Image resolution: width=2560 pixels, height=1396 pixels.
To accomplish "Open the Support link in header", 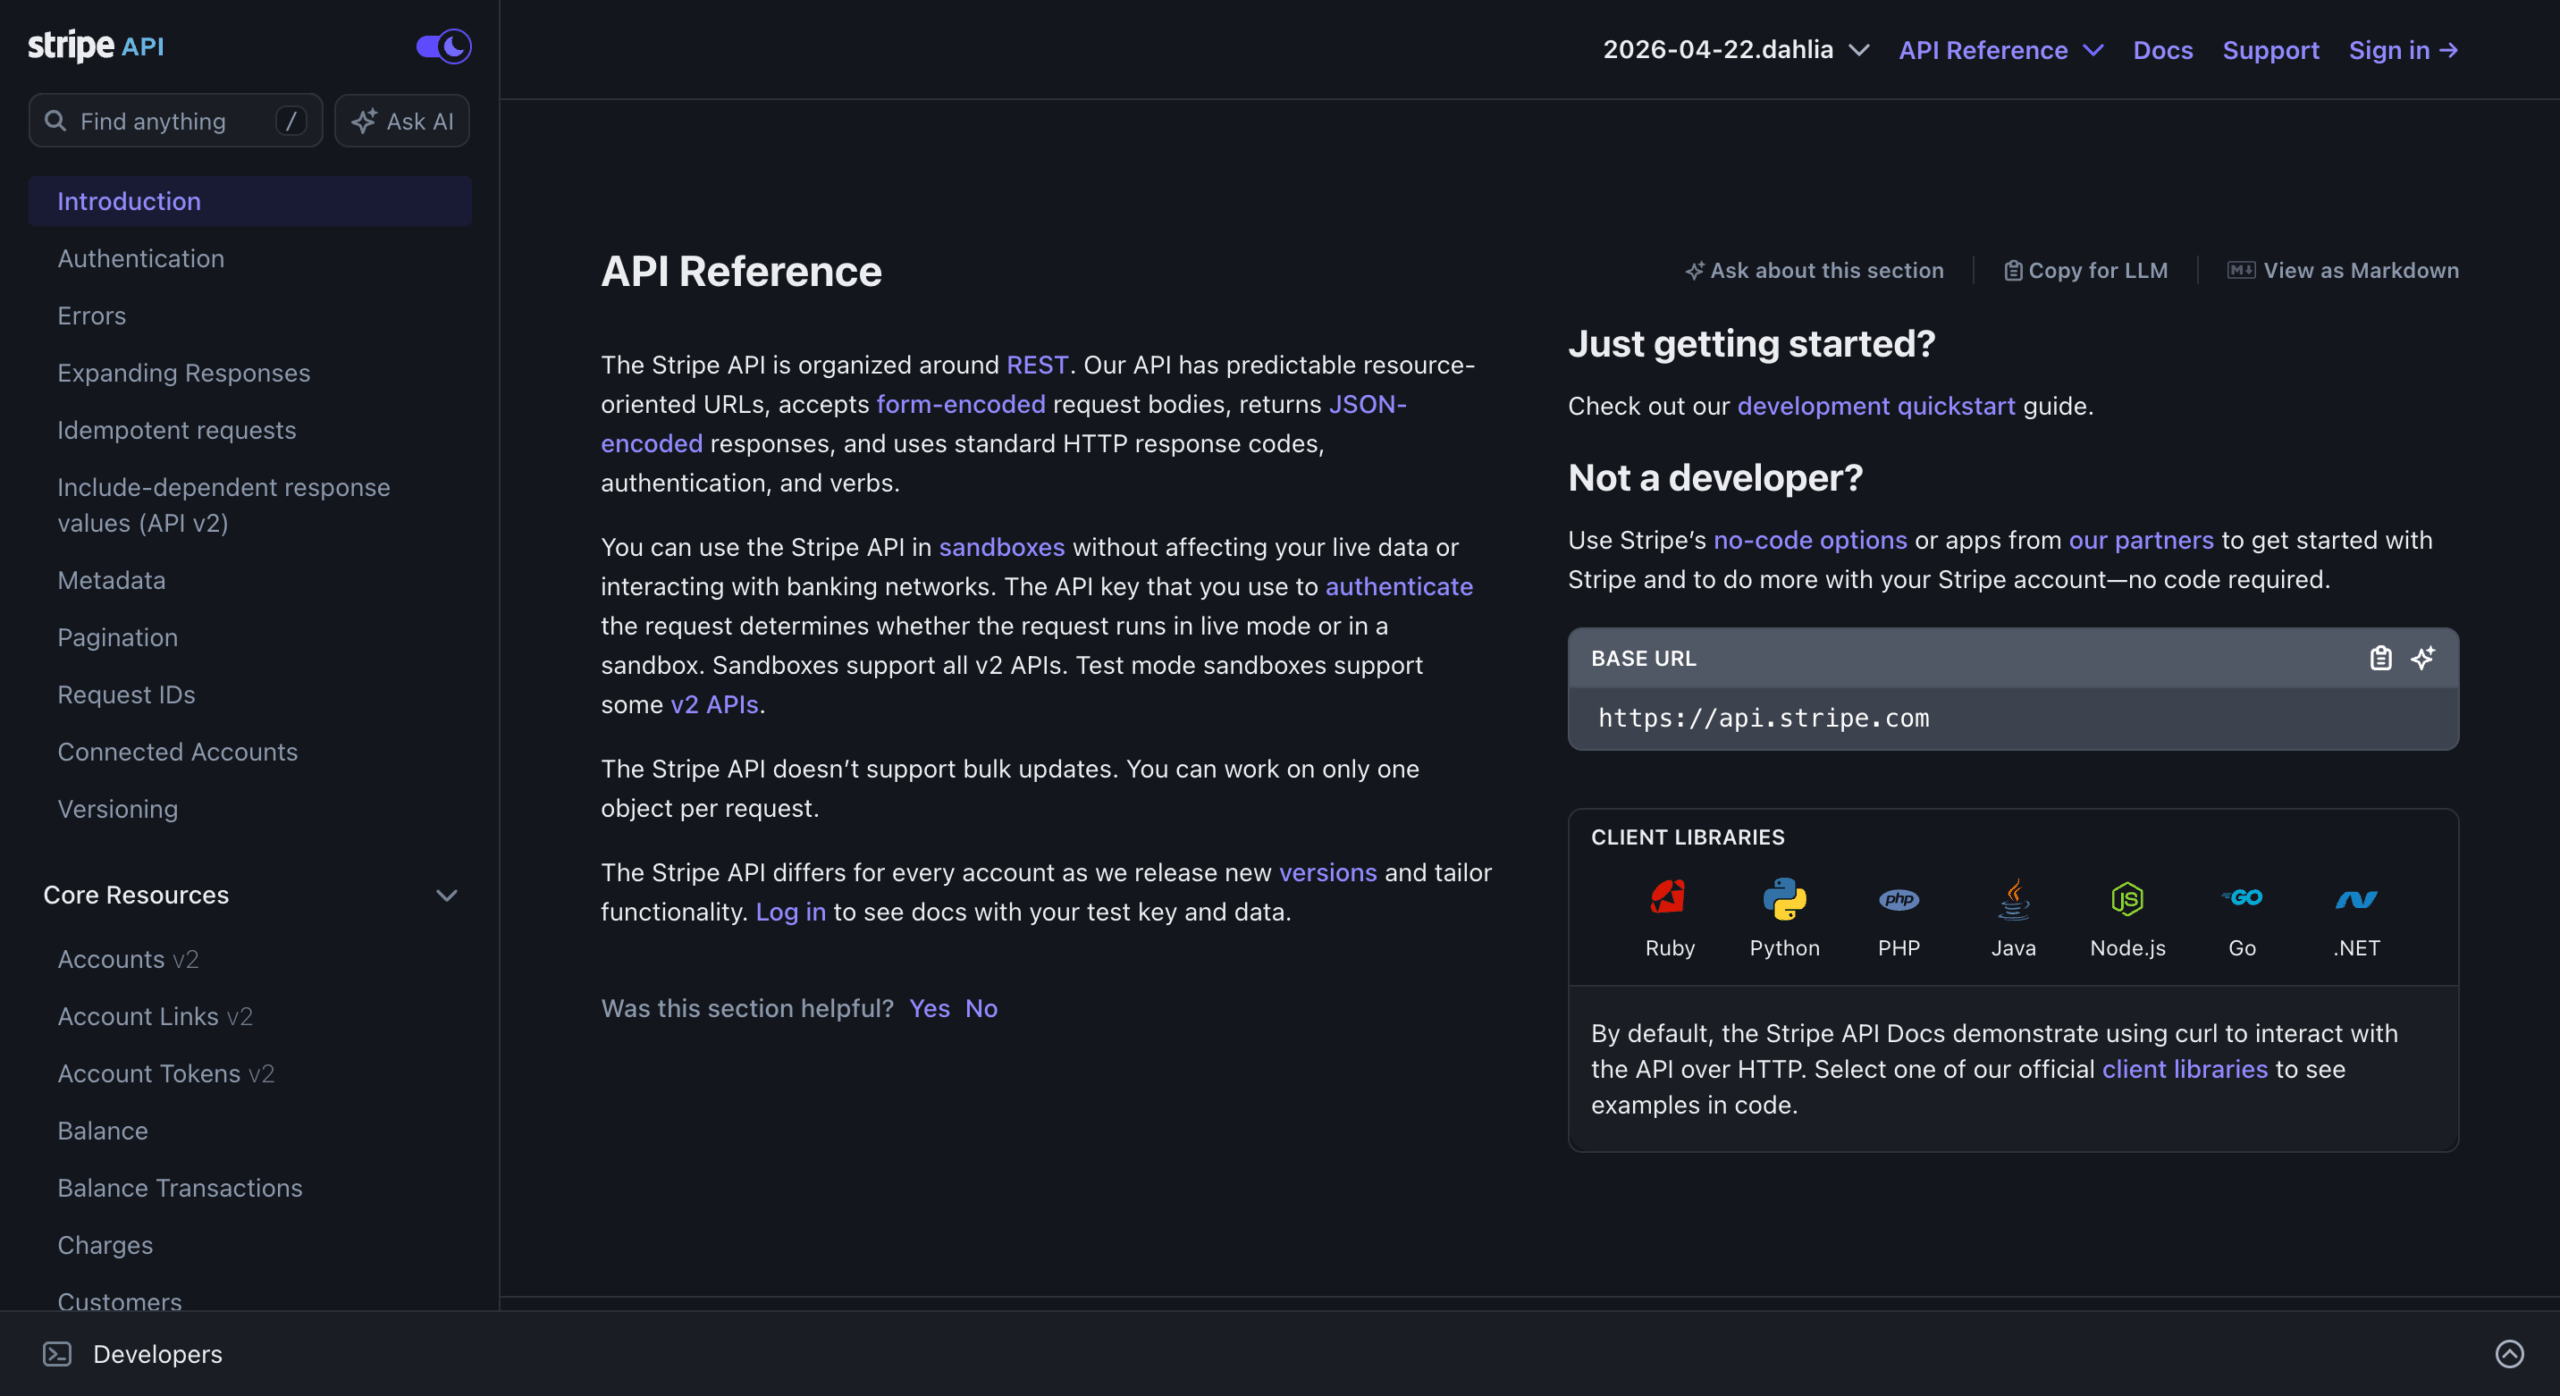I will coord(2270,50).
